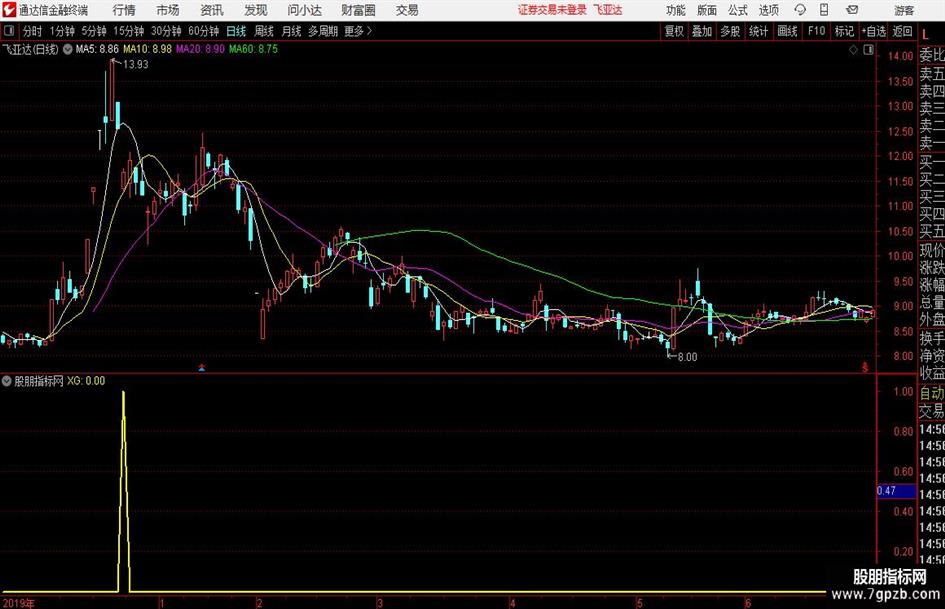Screen dimensions: 945x609
Task: Click the 13.93 high price label
Action: (x=136, y=65)
